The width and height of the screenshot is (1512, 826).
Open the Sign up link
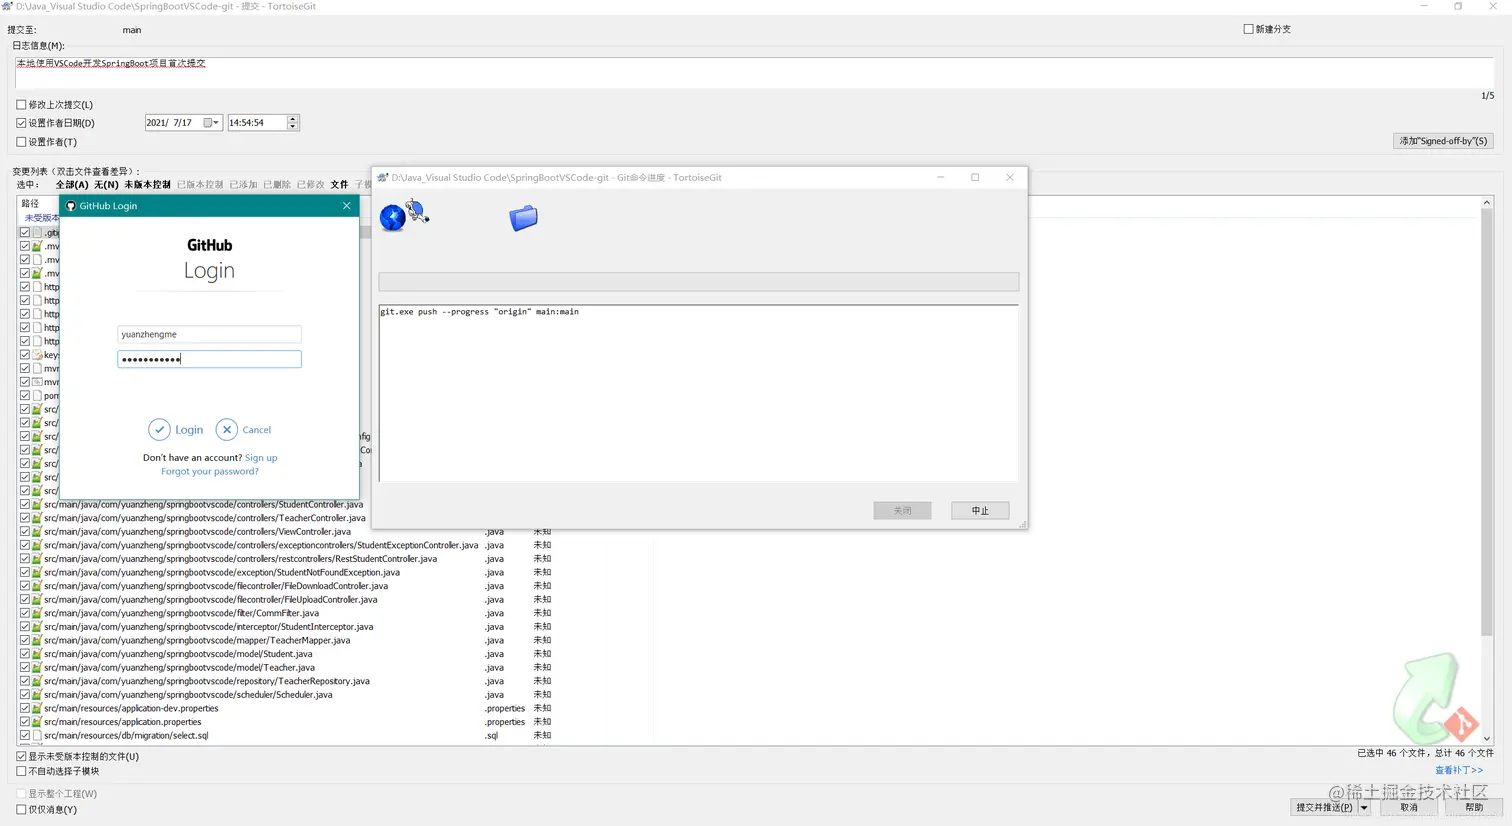(261, 458)
